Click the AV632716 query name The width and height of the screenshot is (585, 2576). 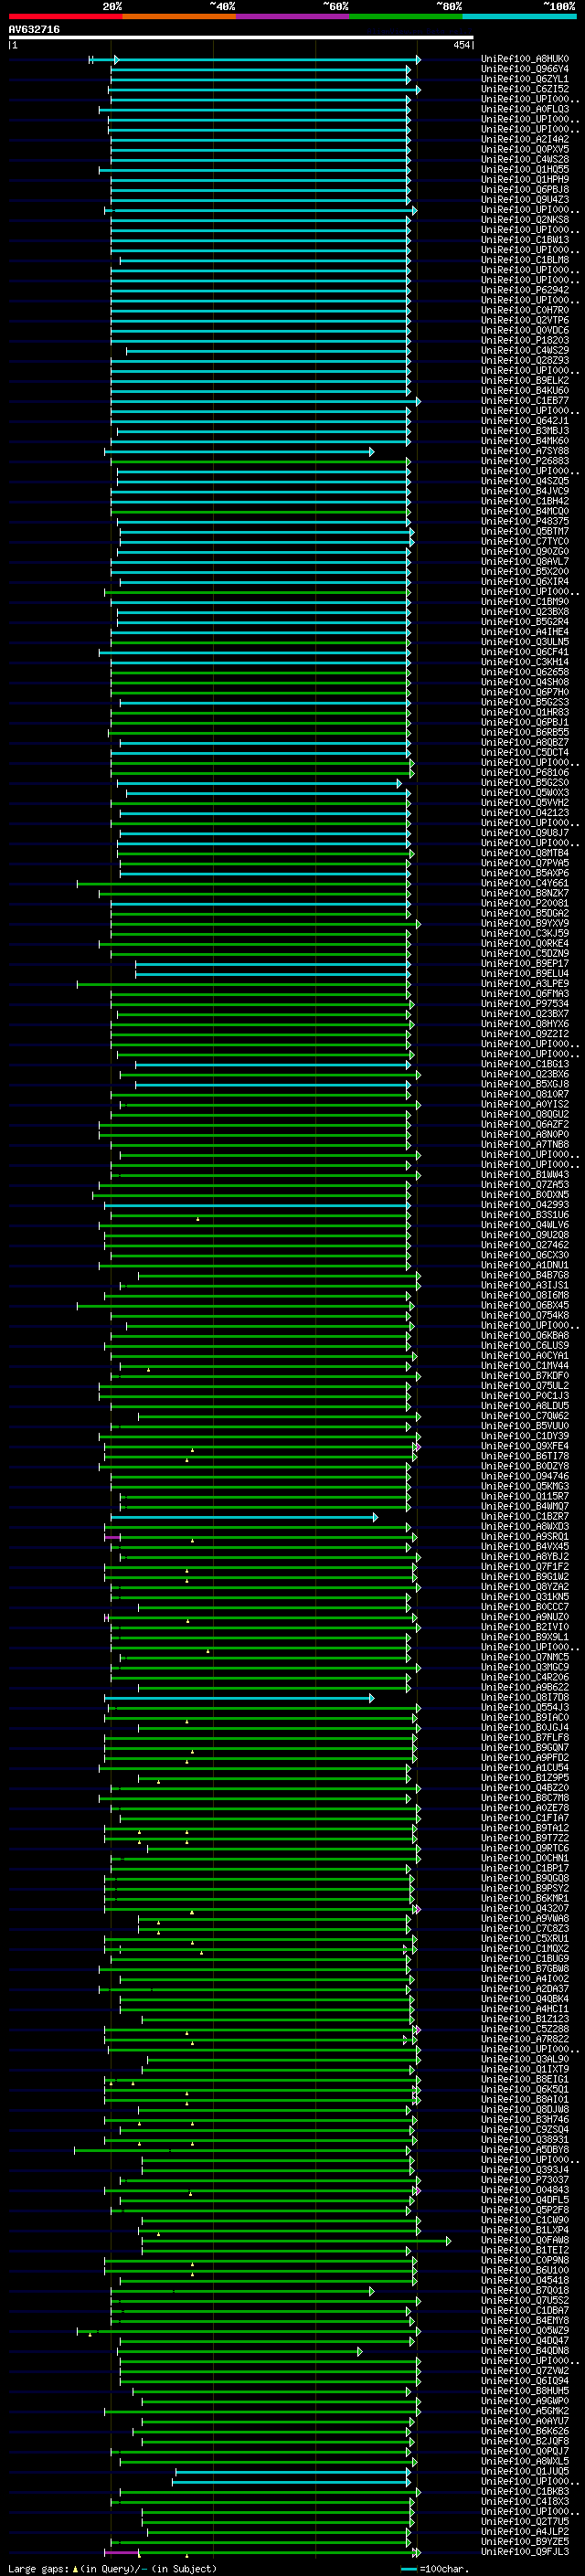click(34, 30)
